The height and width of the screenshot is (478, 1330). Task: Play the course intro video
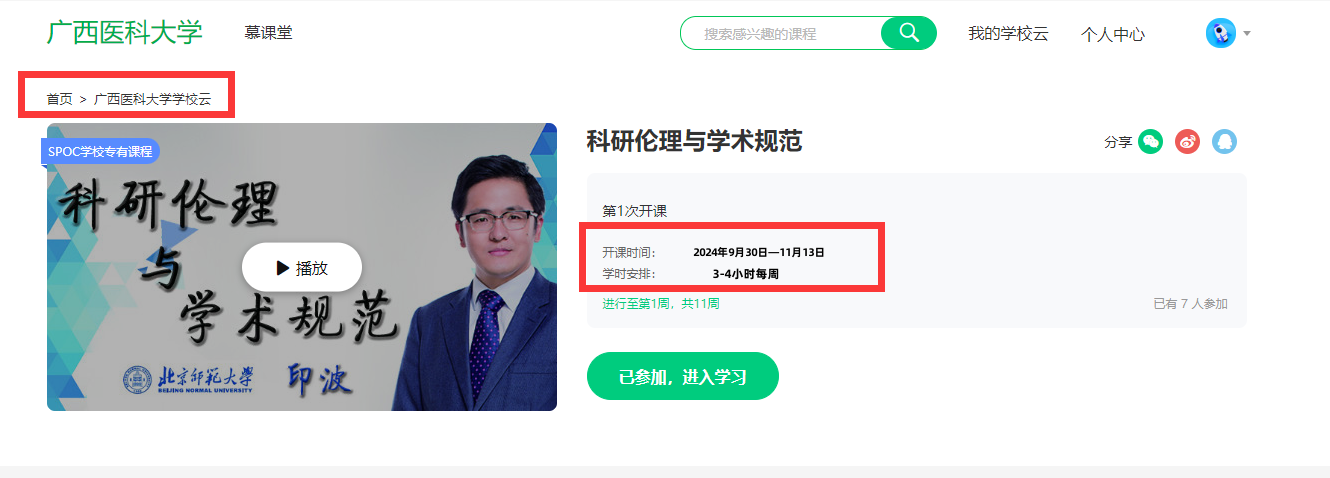point(302,267)
